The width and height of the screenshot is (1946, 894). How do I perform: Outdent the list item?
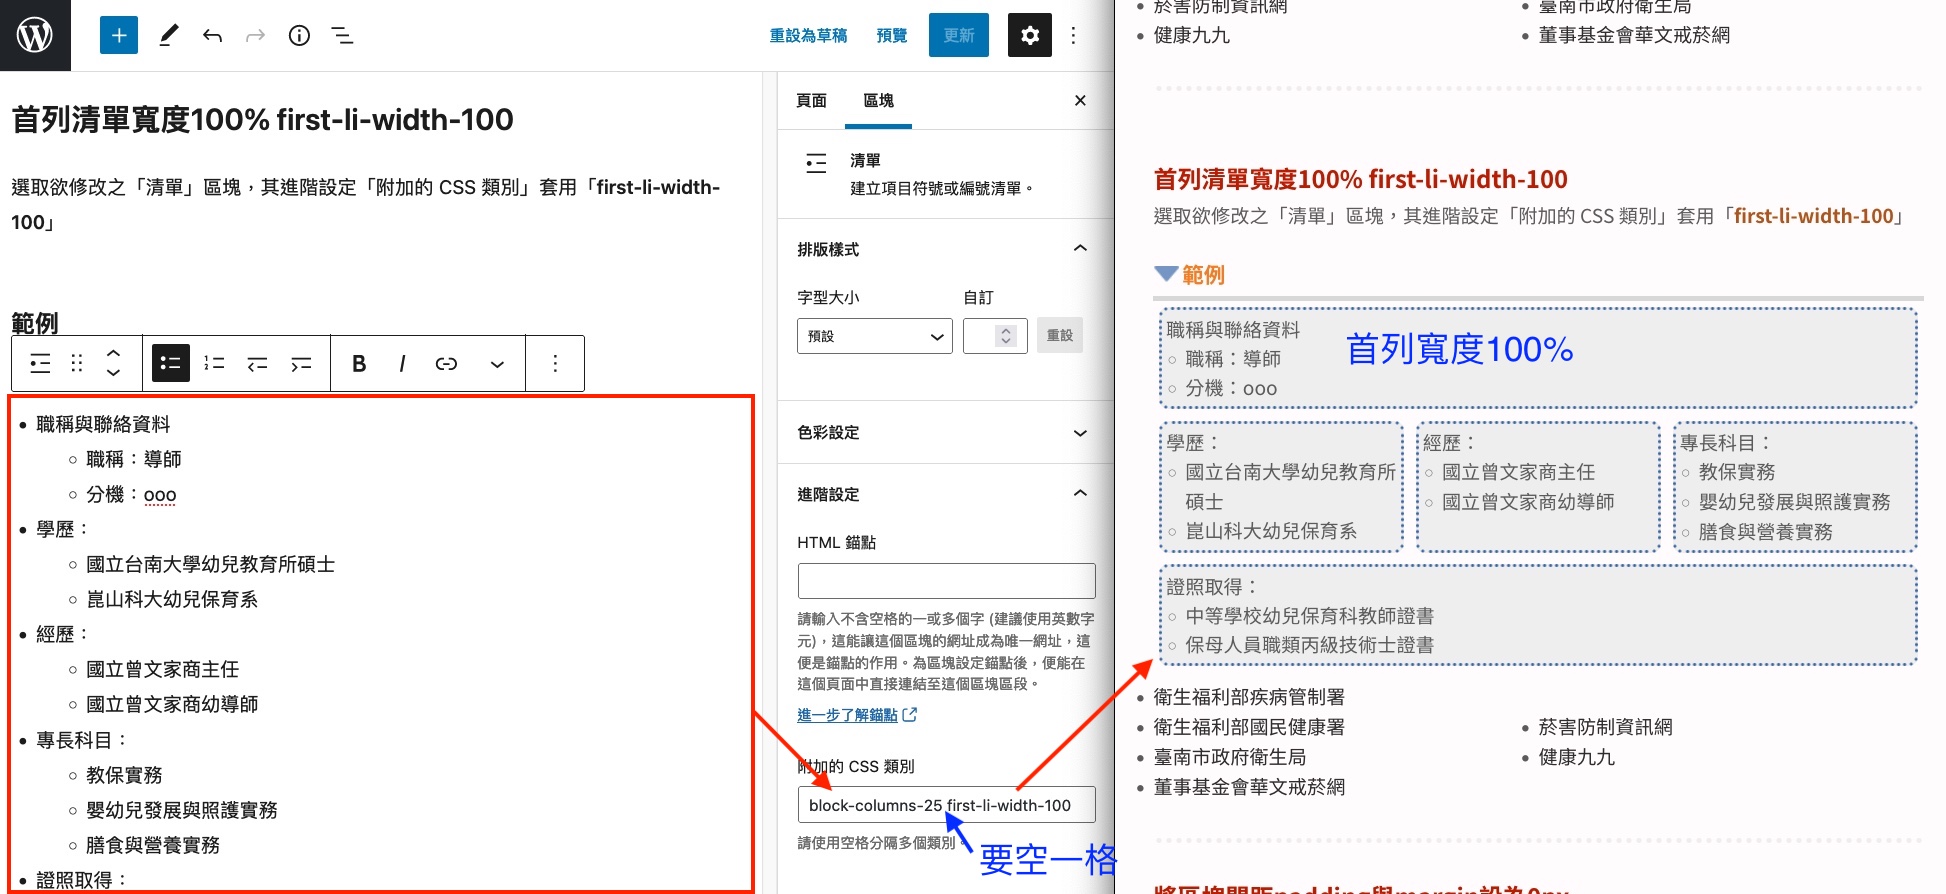(258, 363)
